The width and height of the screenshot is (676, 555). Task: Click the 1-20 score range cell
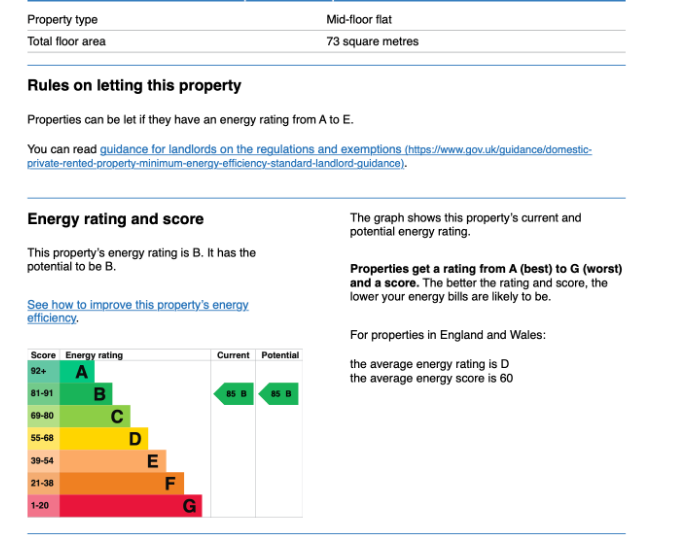(43, 506)
